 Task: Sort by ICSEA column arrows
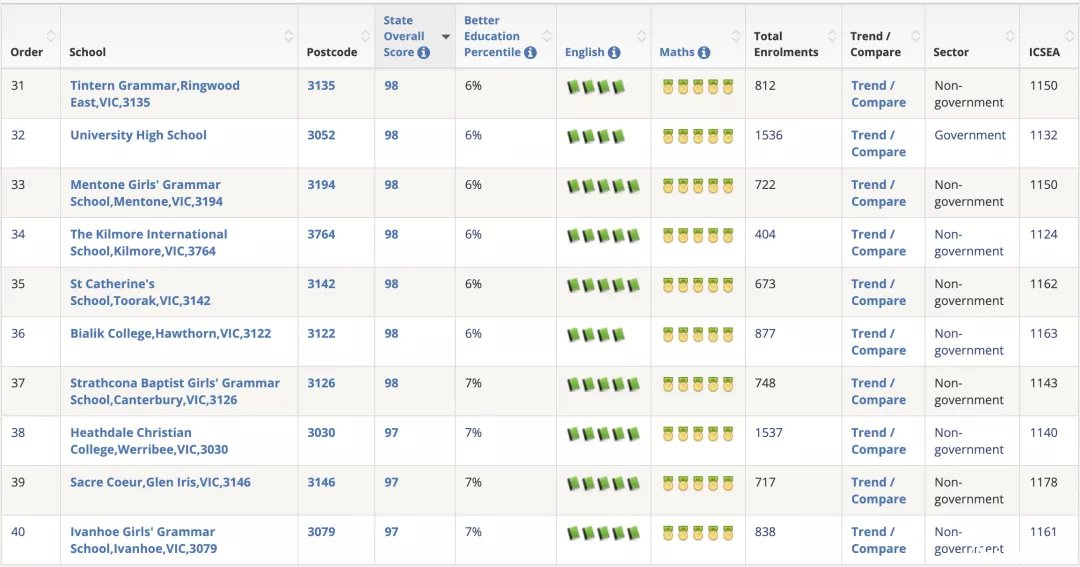pyautogui.click(x=1070, y=36)
